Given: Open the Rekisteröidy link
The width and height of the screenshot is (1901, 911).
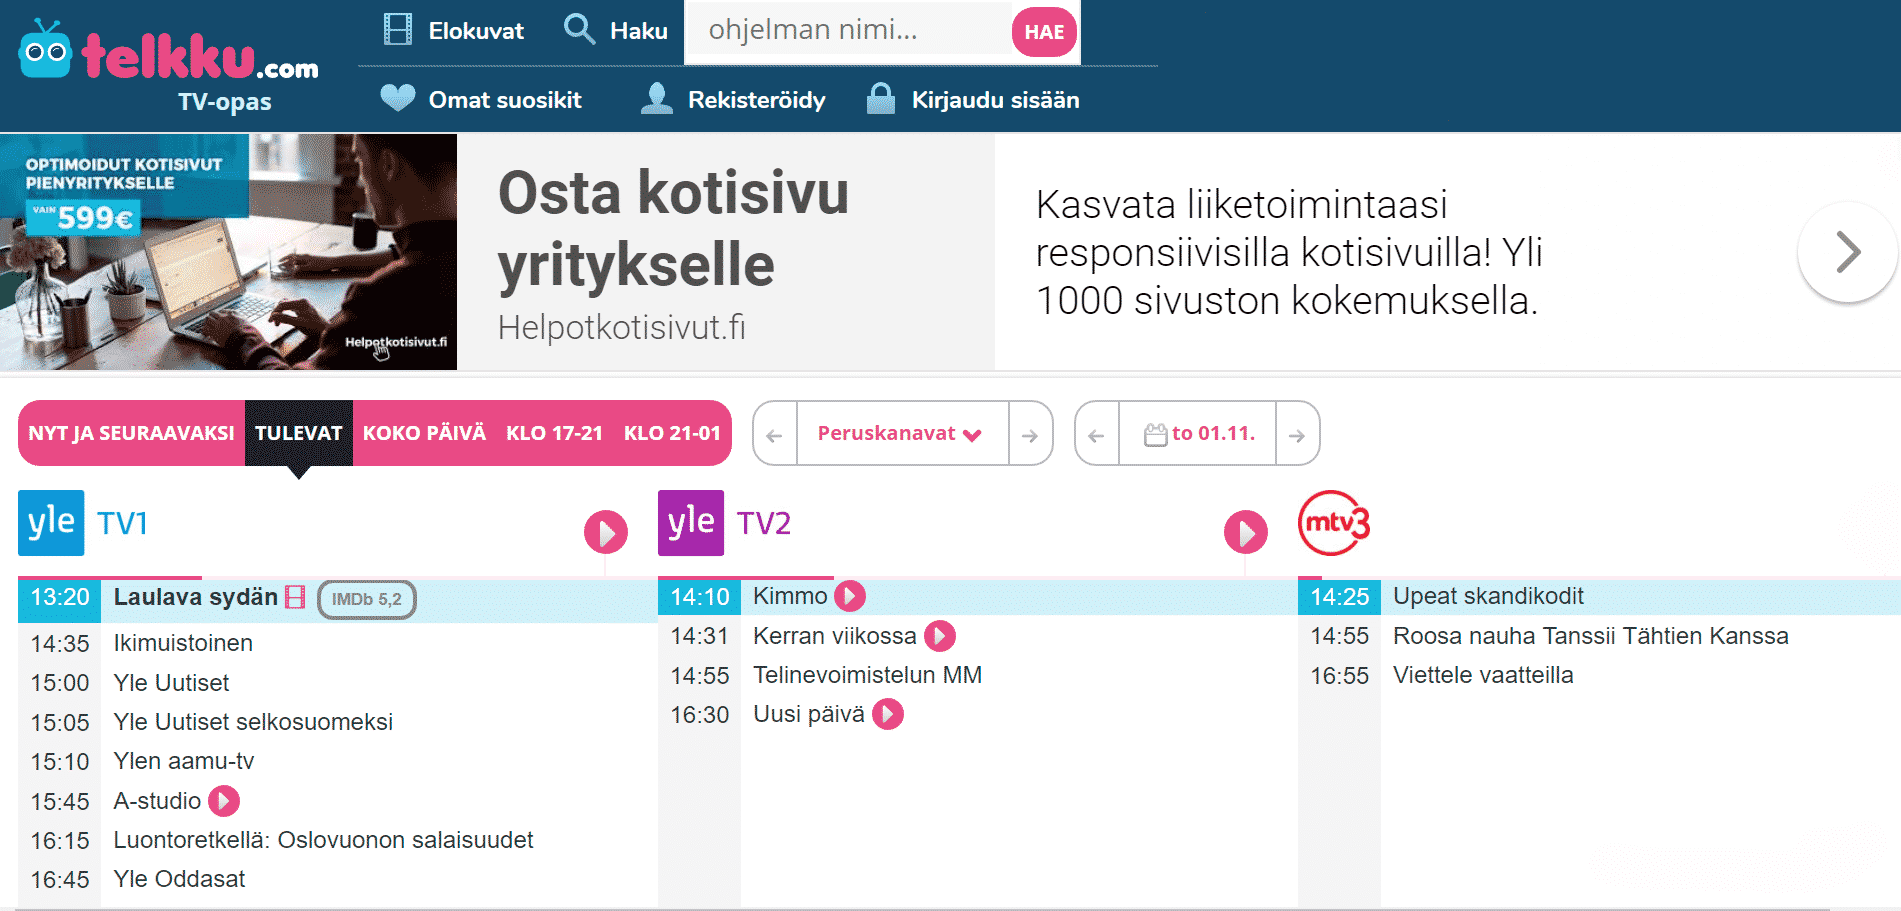Looking at the screenshot, I should click(x=757, y=100).
